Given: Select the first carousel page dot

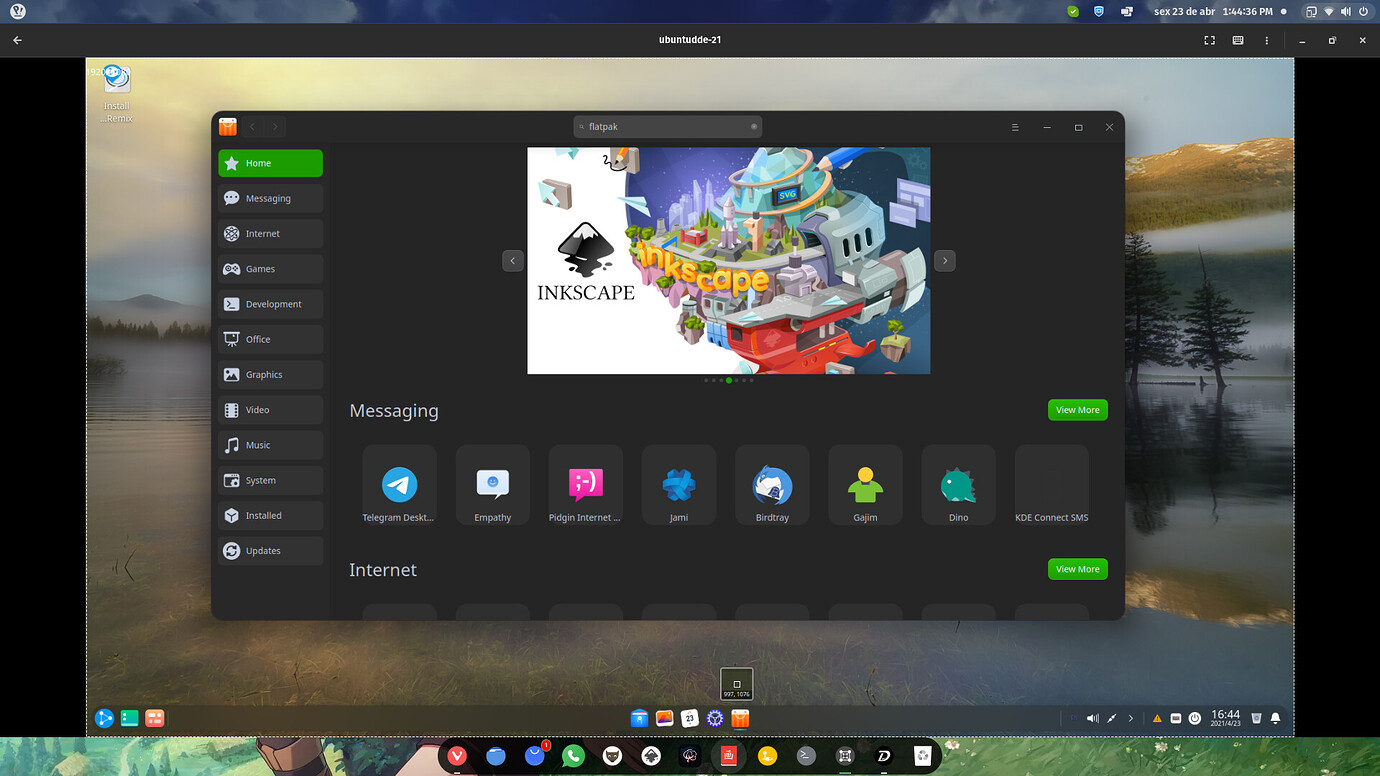Looking at the screenshot, I should click(706, 380).
